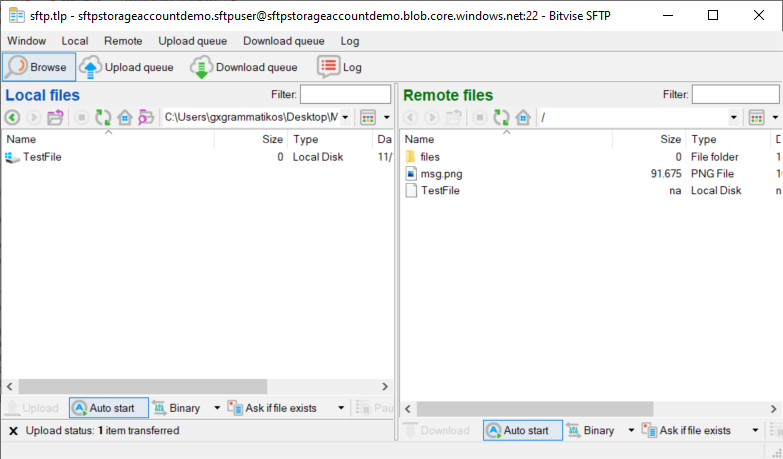The height and width of the screenshot is (459, 783).
Task: Expand the local path history dropdown
Action: coord(345,118)
